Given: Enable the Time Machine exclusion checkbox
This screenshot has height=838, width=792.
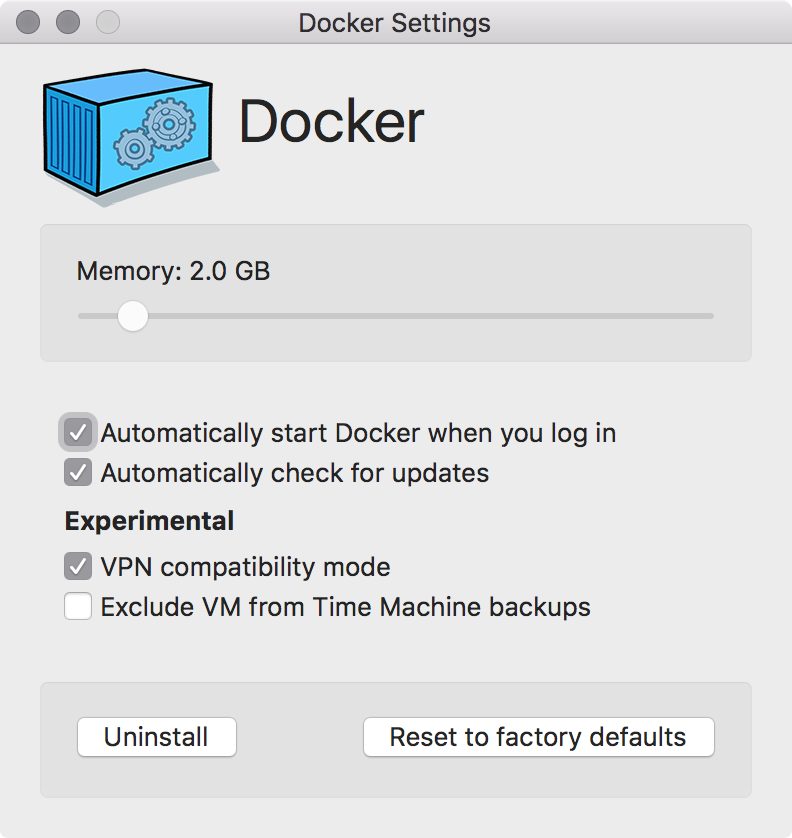Looking at the screenshot, I should pos(78,606).
